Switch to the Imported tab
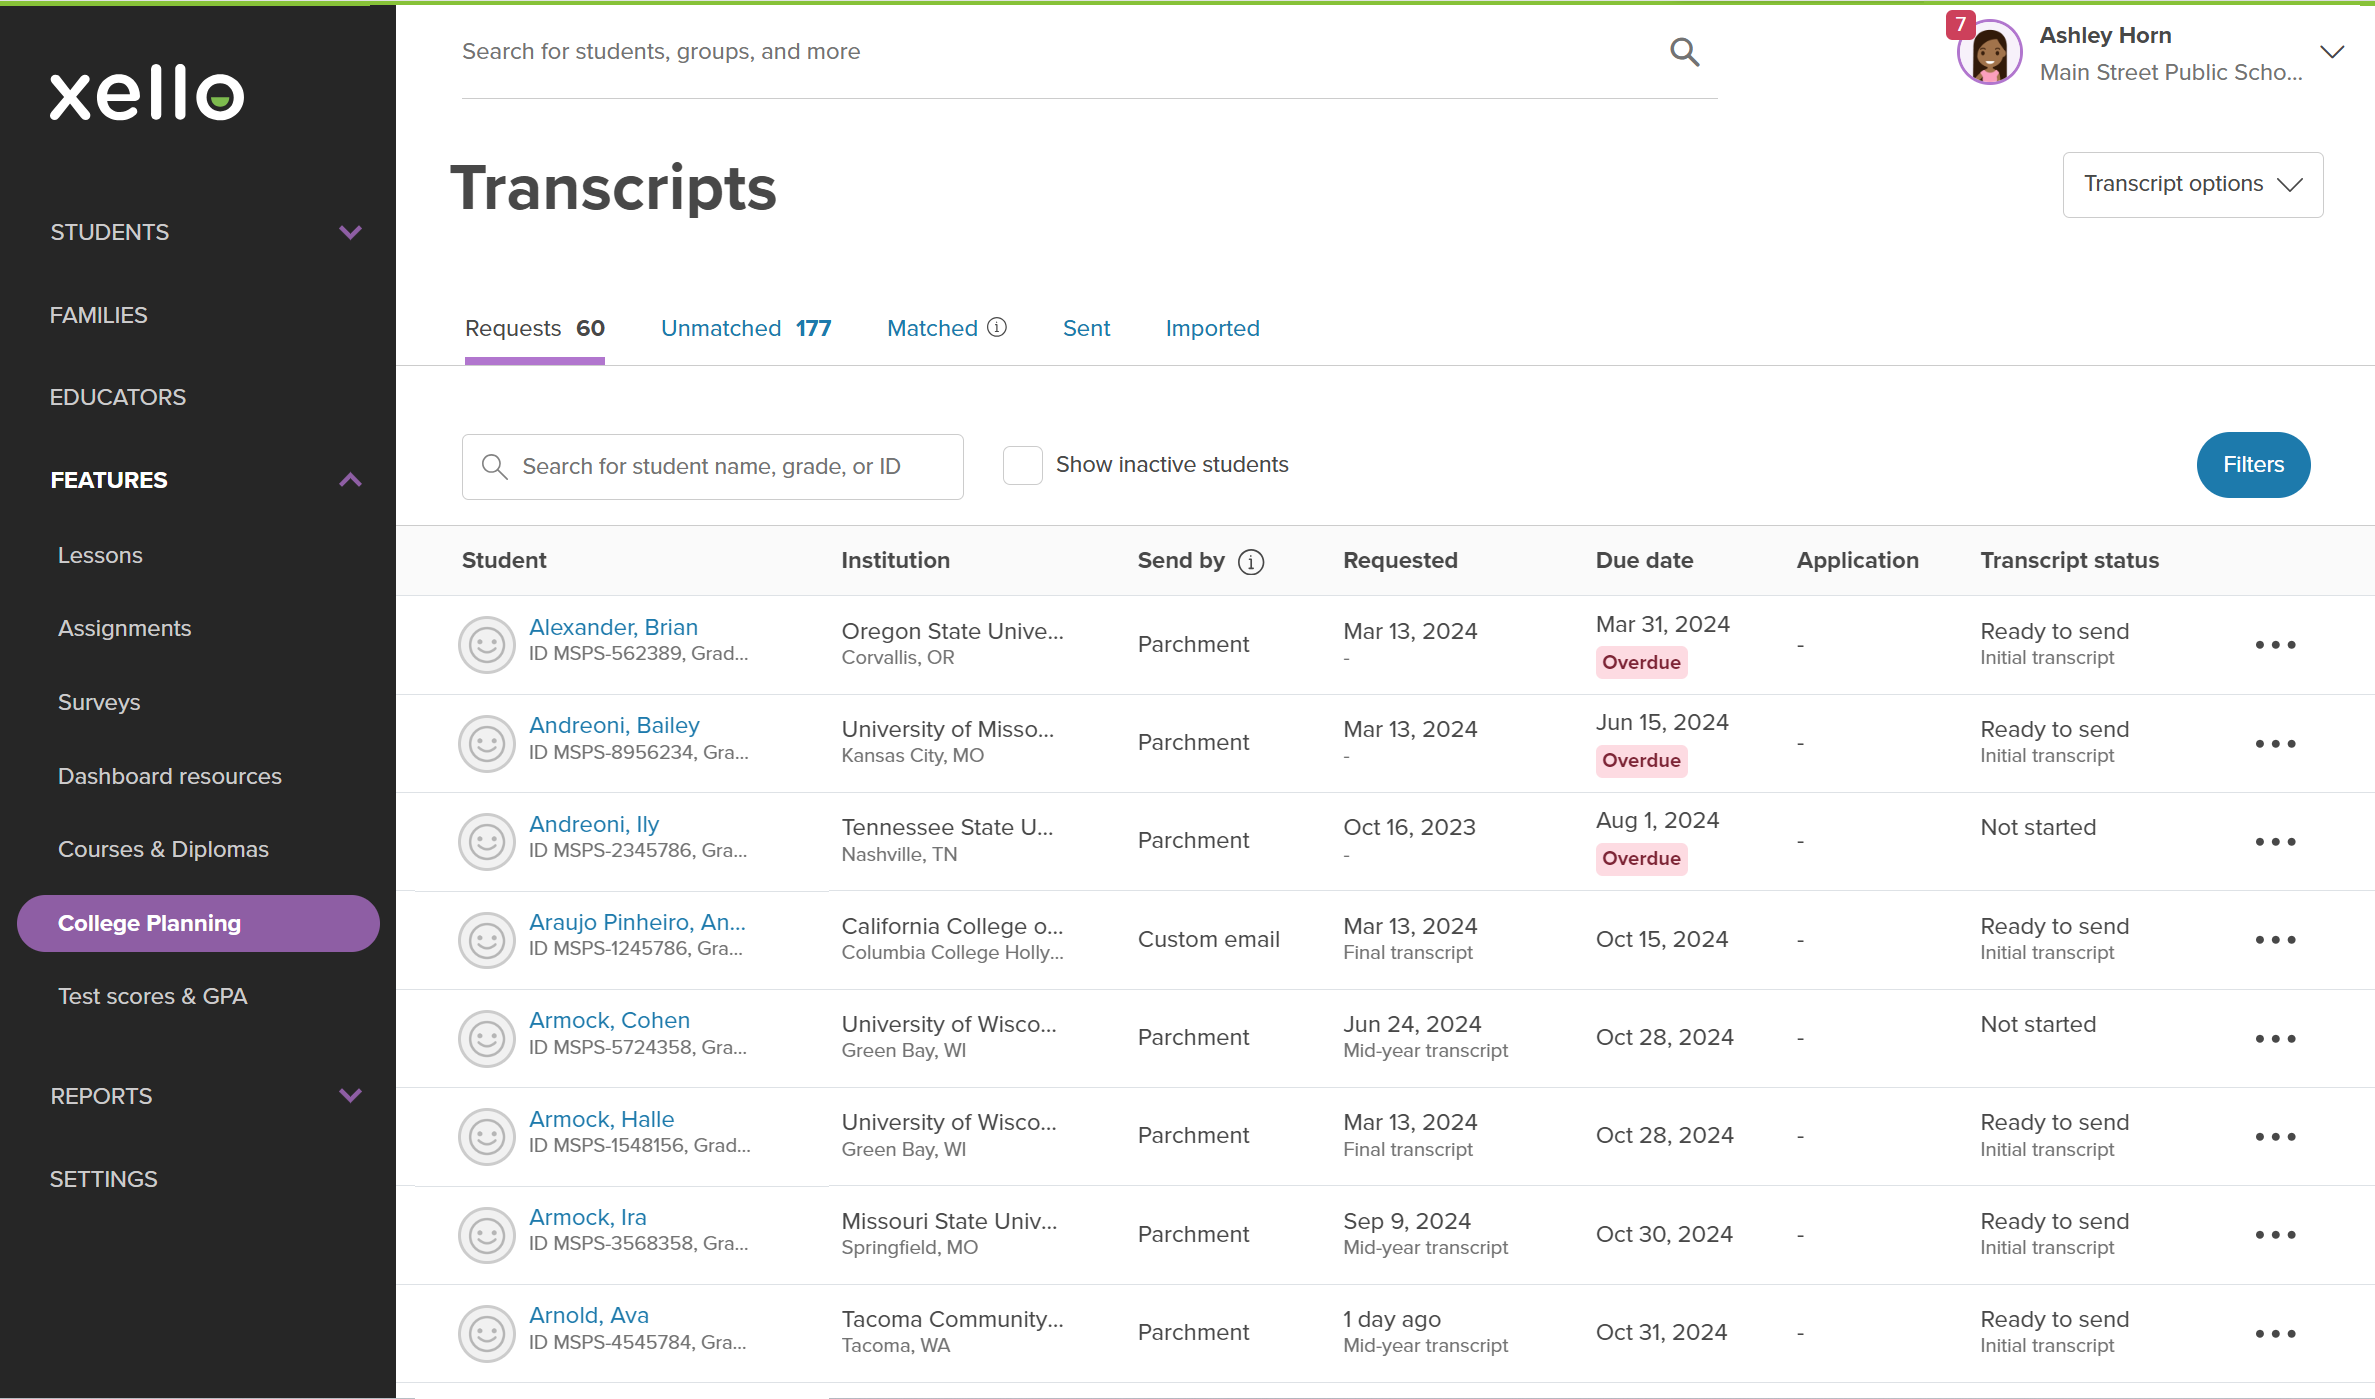2375x1399 pixels. click(x=1212, y=327)
